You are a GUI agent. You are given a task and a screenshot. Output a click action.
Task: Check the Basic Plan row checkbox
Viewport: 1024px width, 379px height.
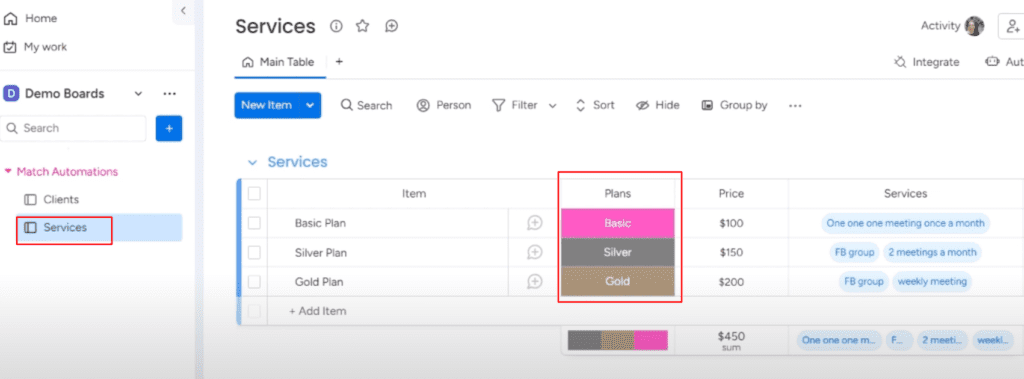coord(254,223)
